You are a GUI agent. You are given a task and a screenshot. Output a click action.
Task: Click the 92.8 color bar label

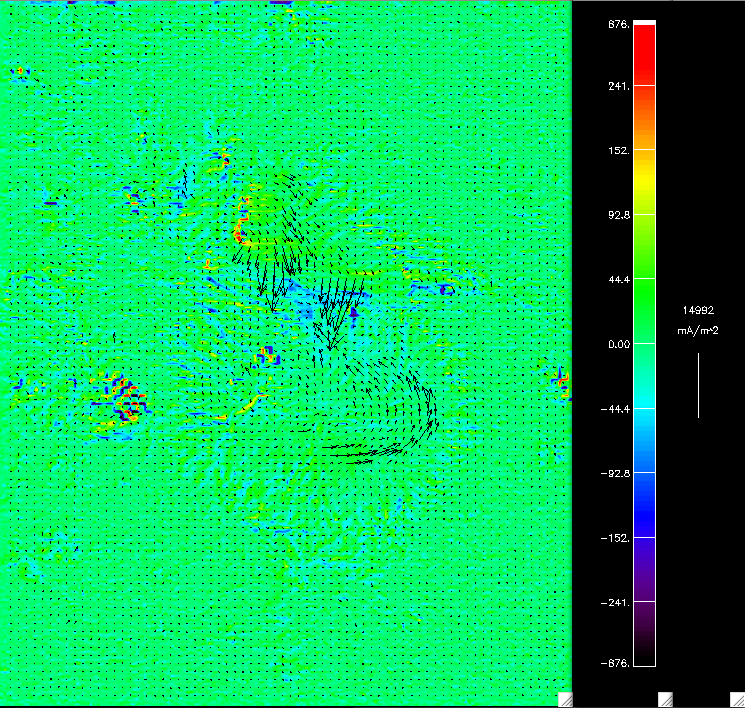(x=619, y=215)
